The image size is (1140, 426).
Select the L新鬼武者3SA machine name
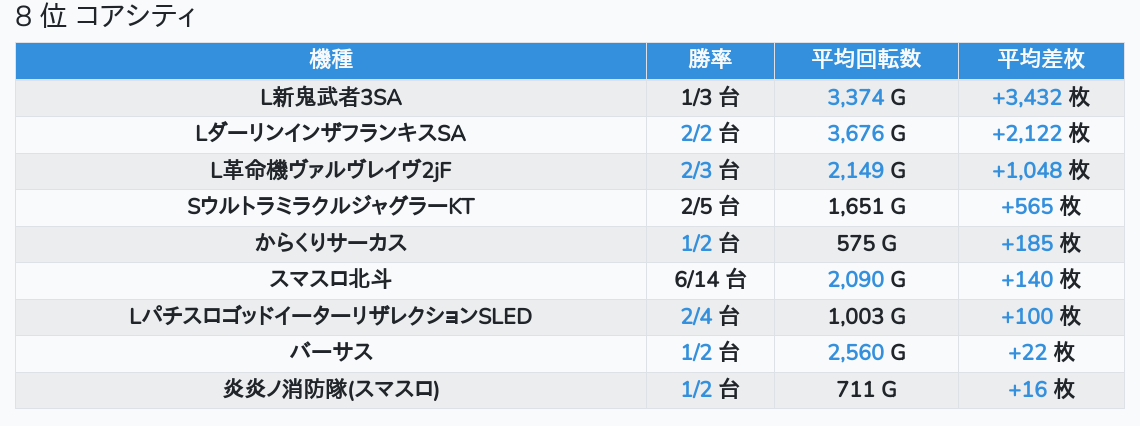pos(331,97)
